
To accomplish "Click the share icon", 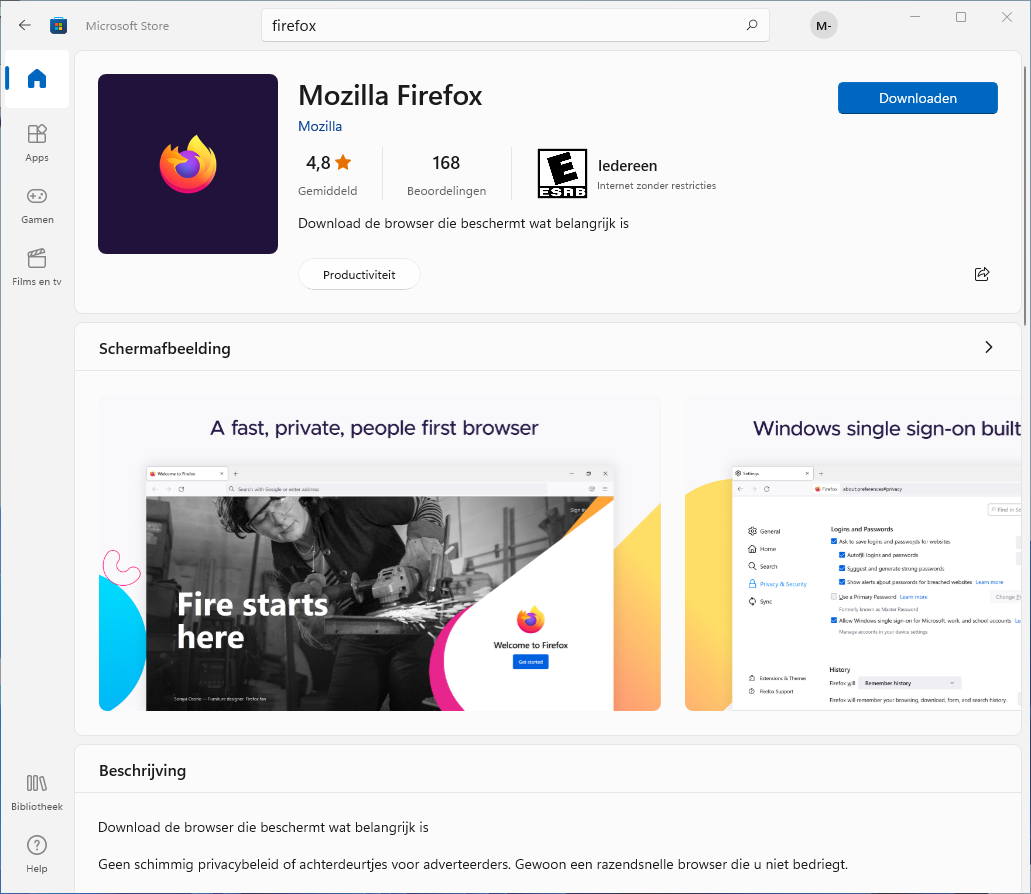I will pyautogui.click(x=981, y=274).
